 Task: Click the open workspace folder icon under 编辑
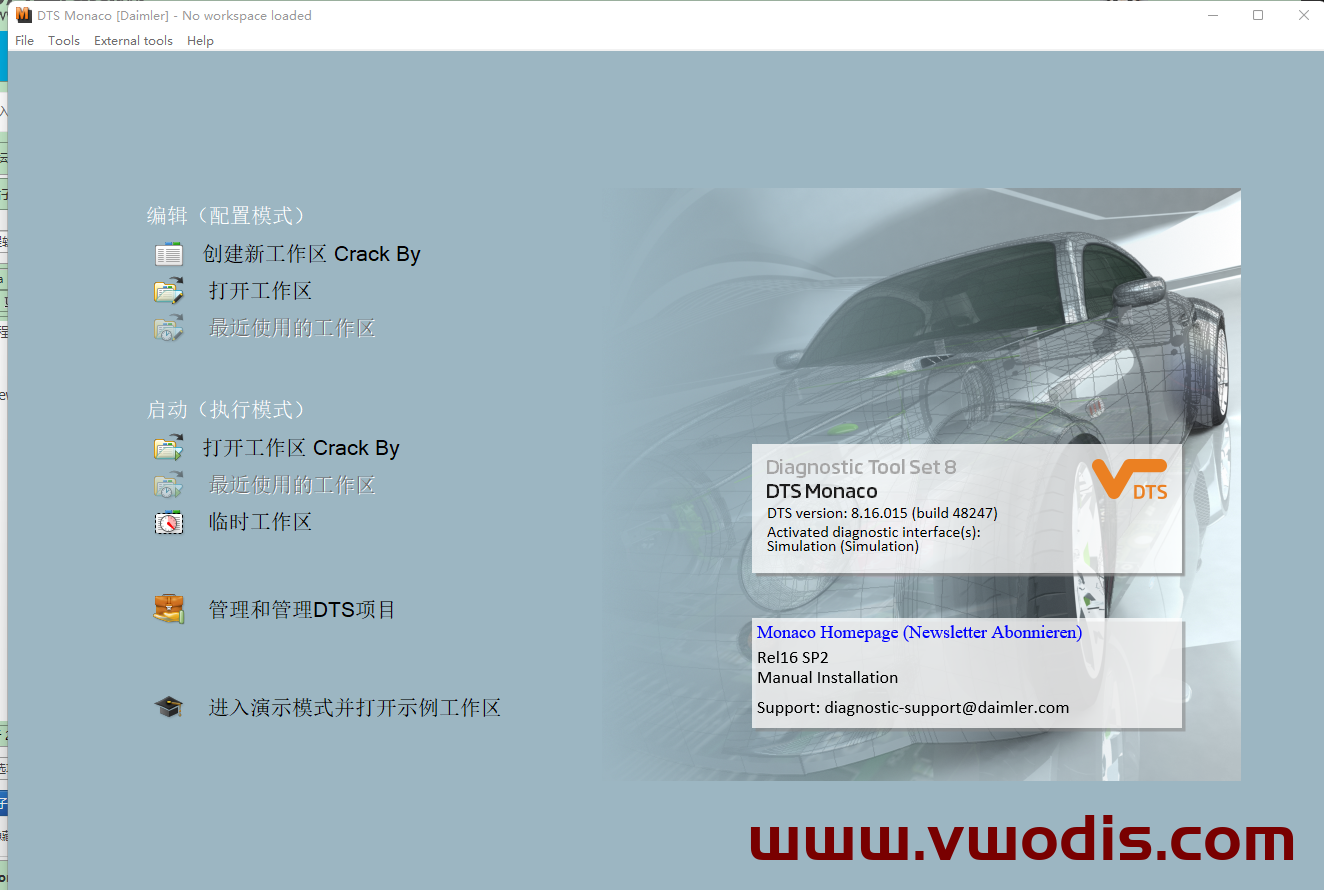point(169,291)
